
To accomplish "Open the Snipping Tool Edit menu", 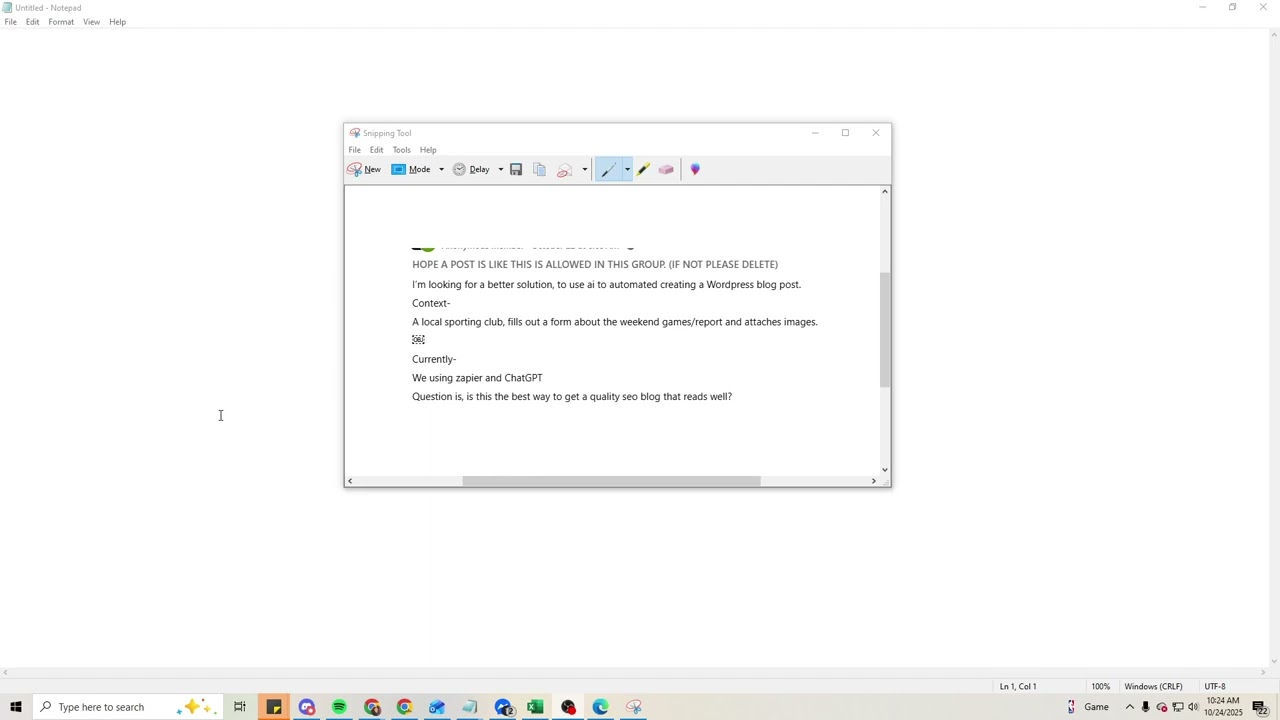I will coord(376,150).
